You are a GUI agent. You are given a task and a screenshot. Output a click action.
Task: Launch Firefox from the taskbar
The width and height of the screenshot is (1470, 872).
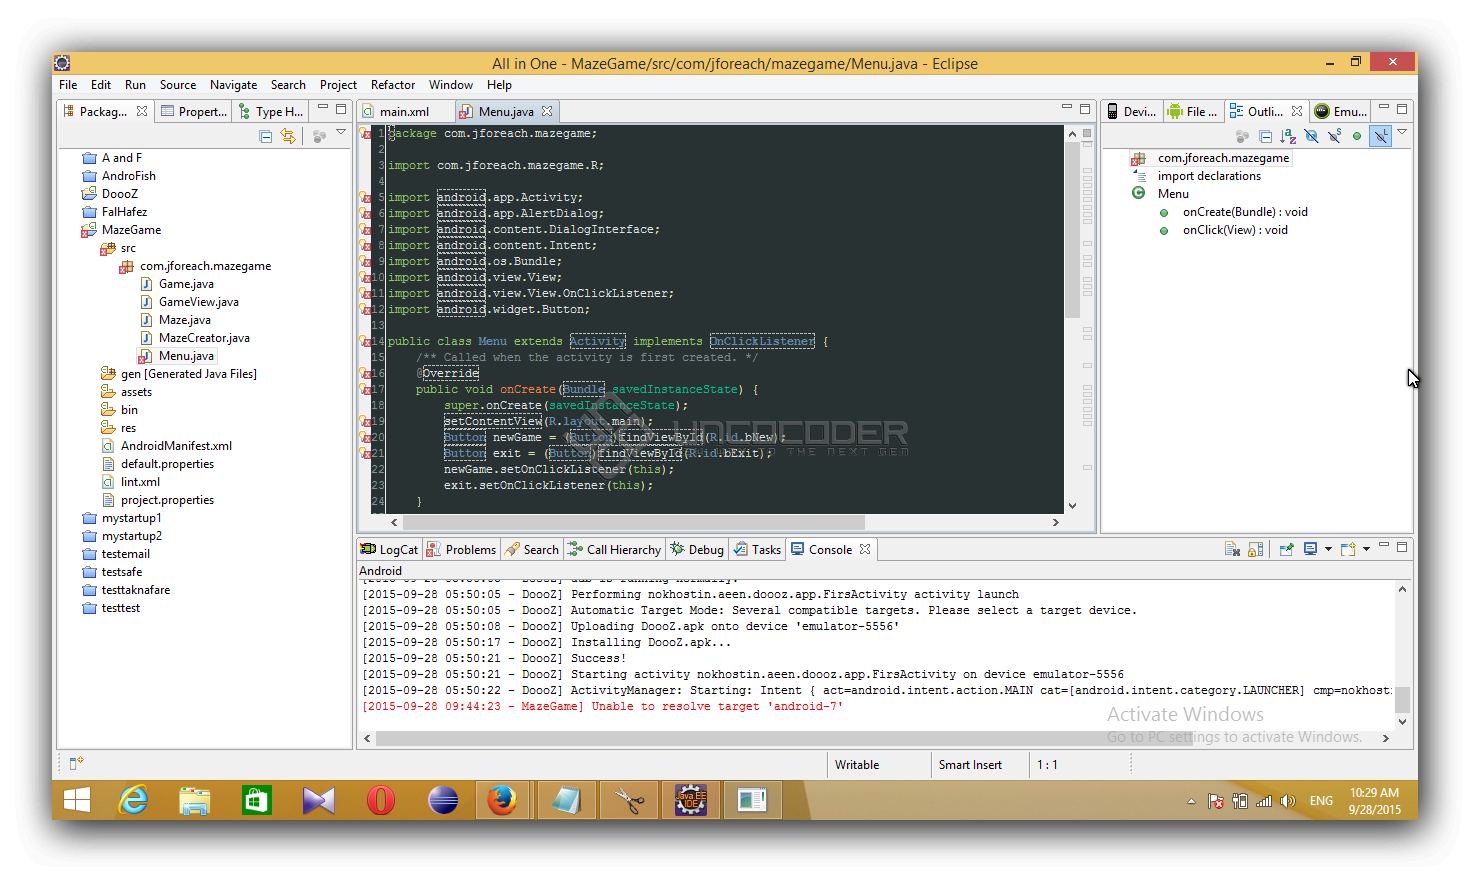[x=503, y=800]
